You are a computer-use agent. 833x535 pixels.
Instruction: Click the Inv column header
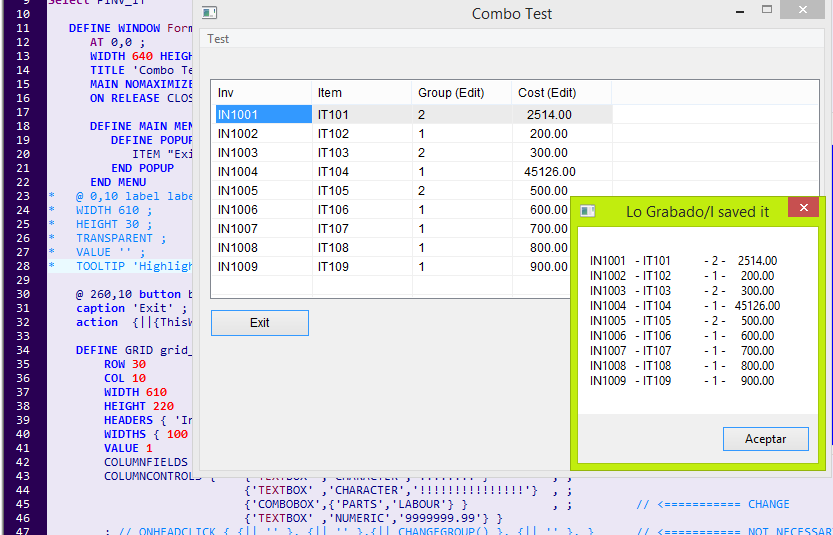pos(262,93)
